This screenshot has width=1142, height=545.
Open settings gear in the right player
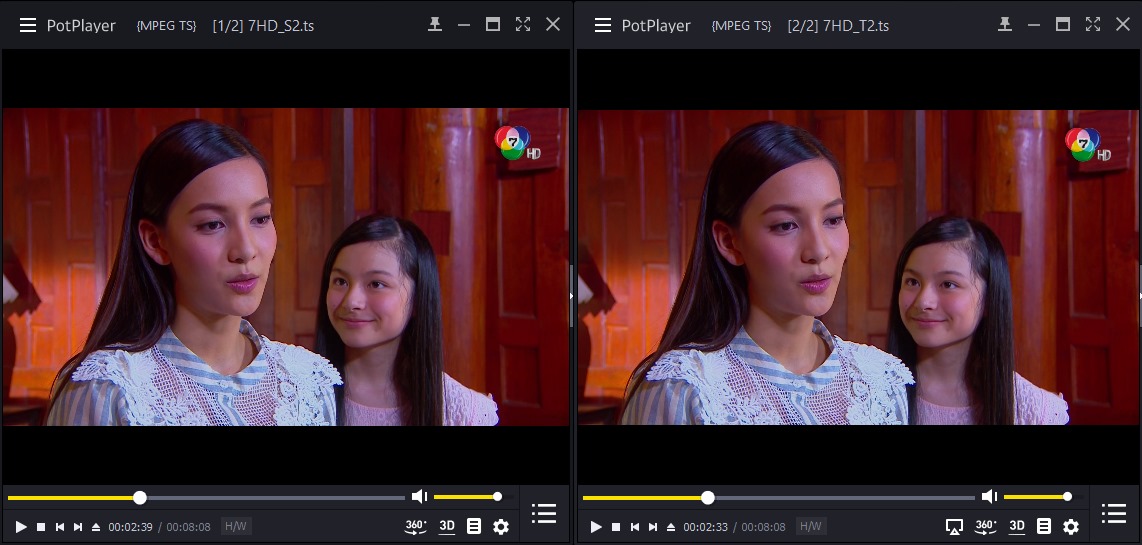tap(1071, 526)
